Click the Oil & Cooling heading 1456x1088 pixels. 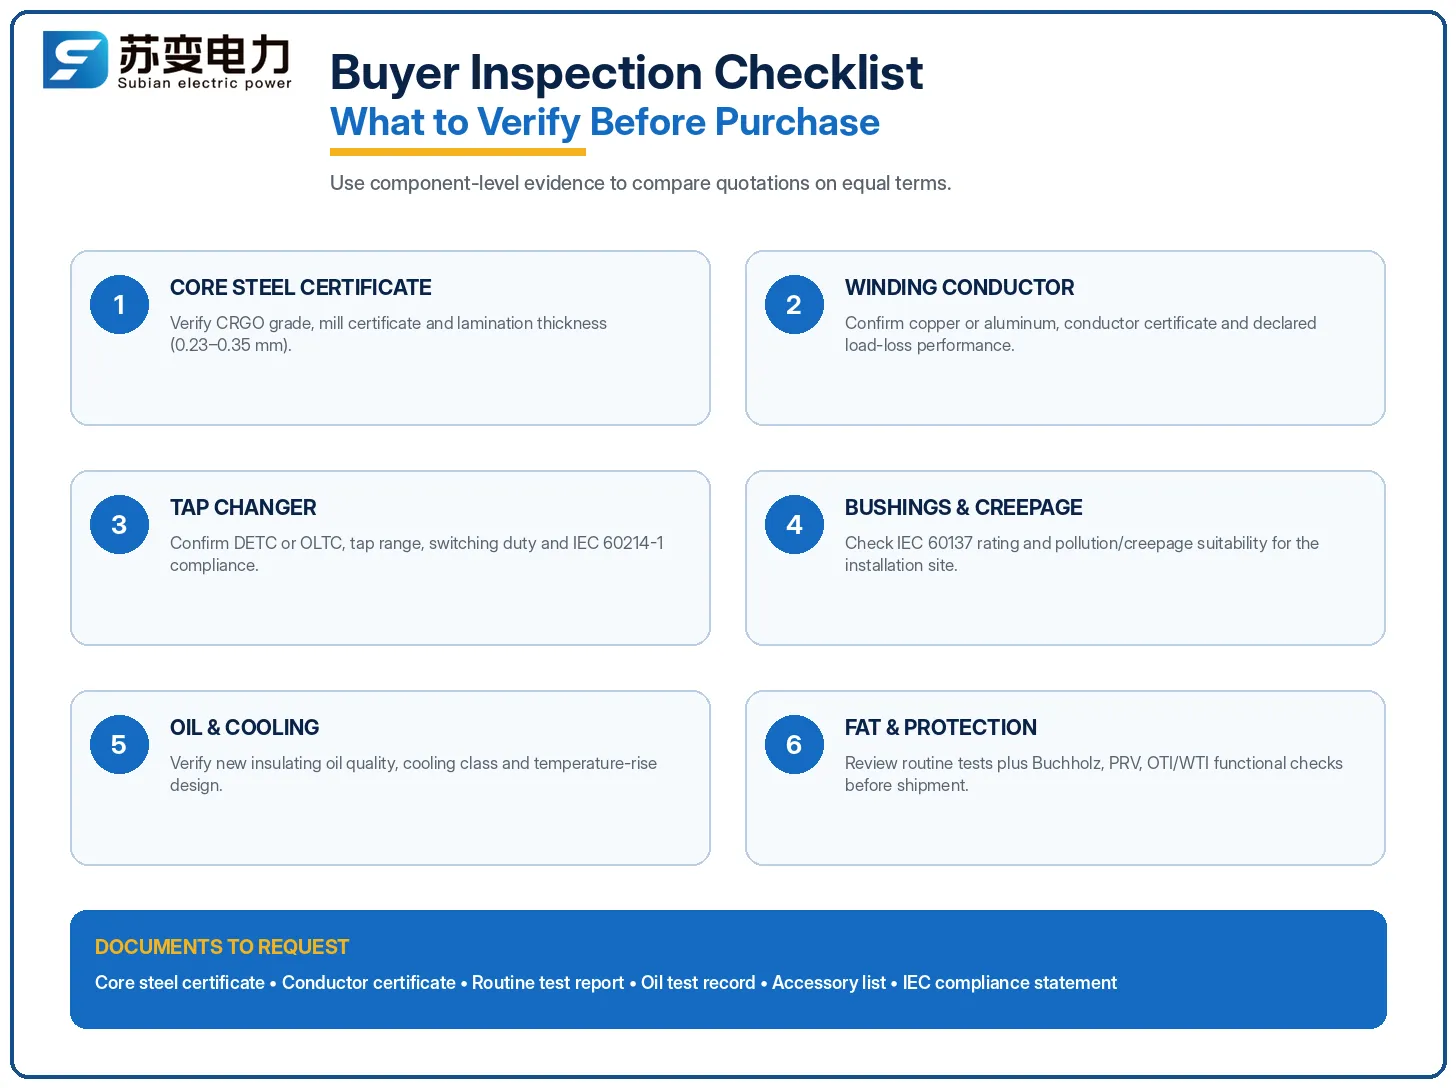click(x=244, y=728)
